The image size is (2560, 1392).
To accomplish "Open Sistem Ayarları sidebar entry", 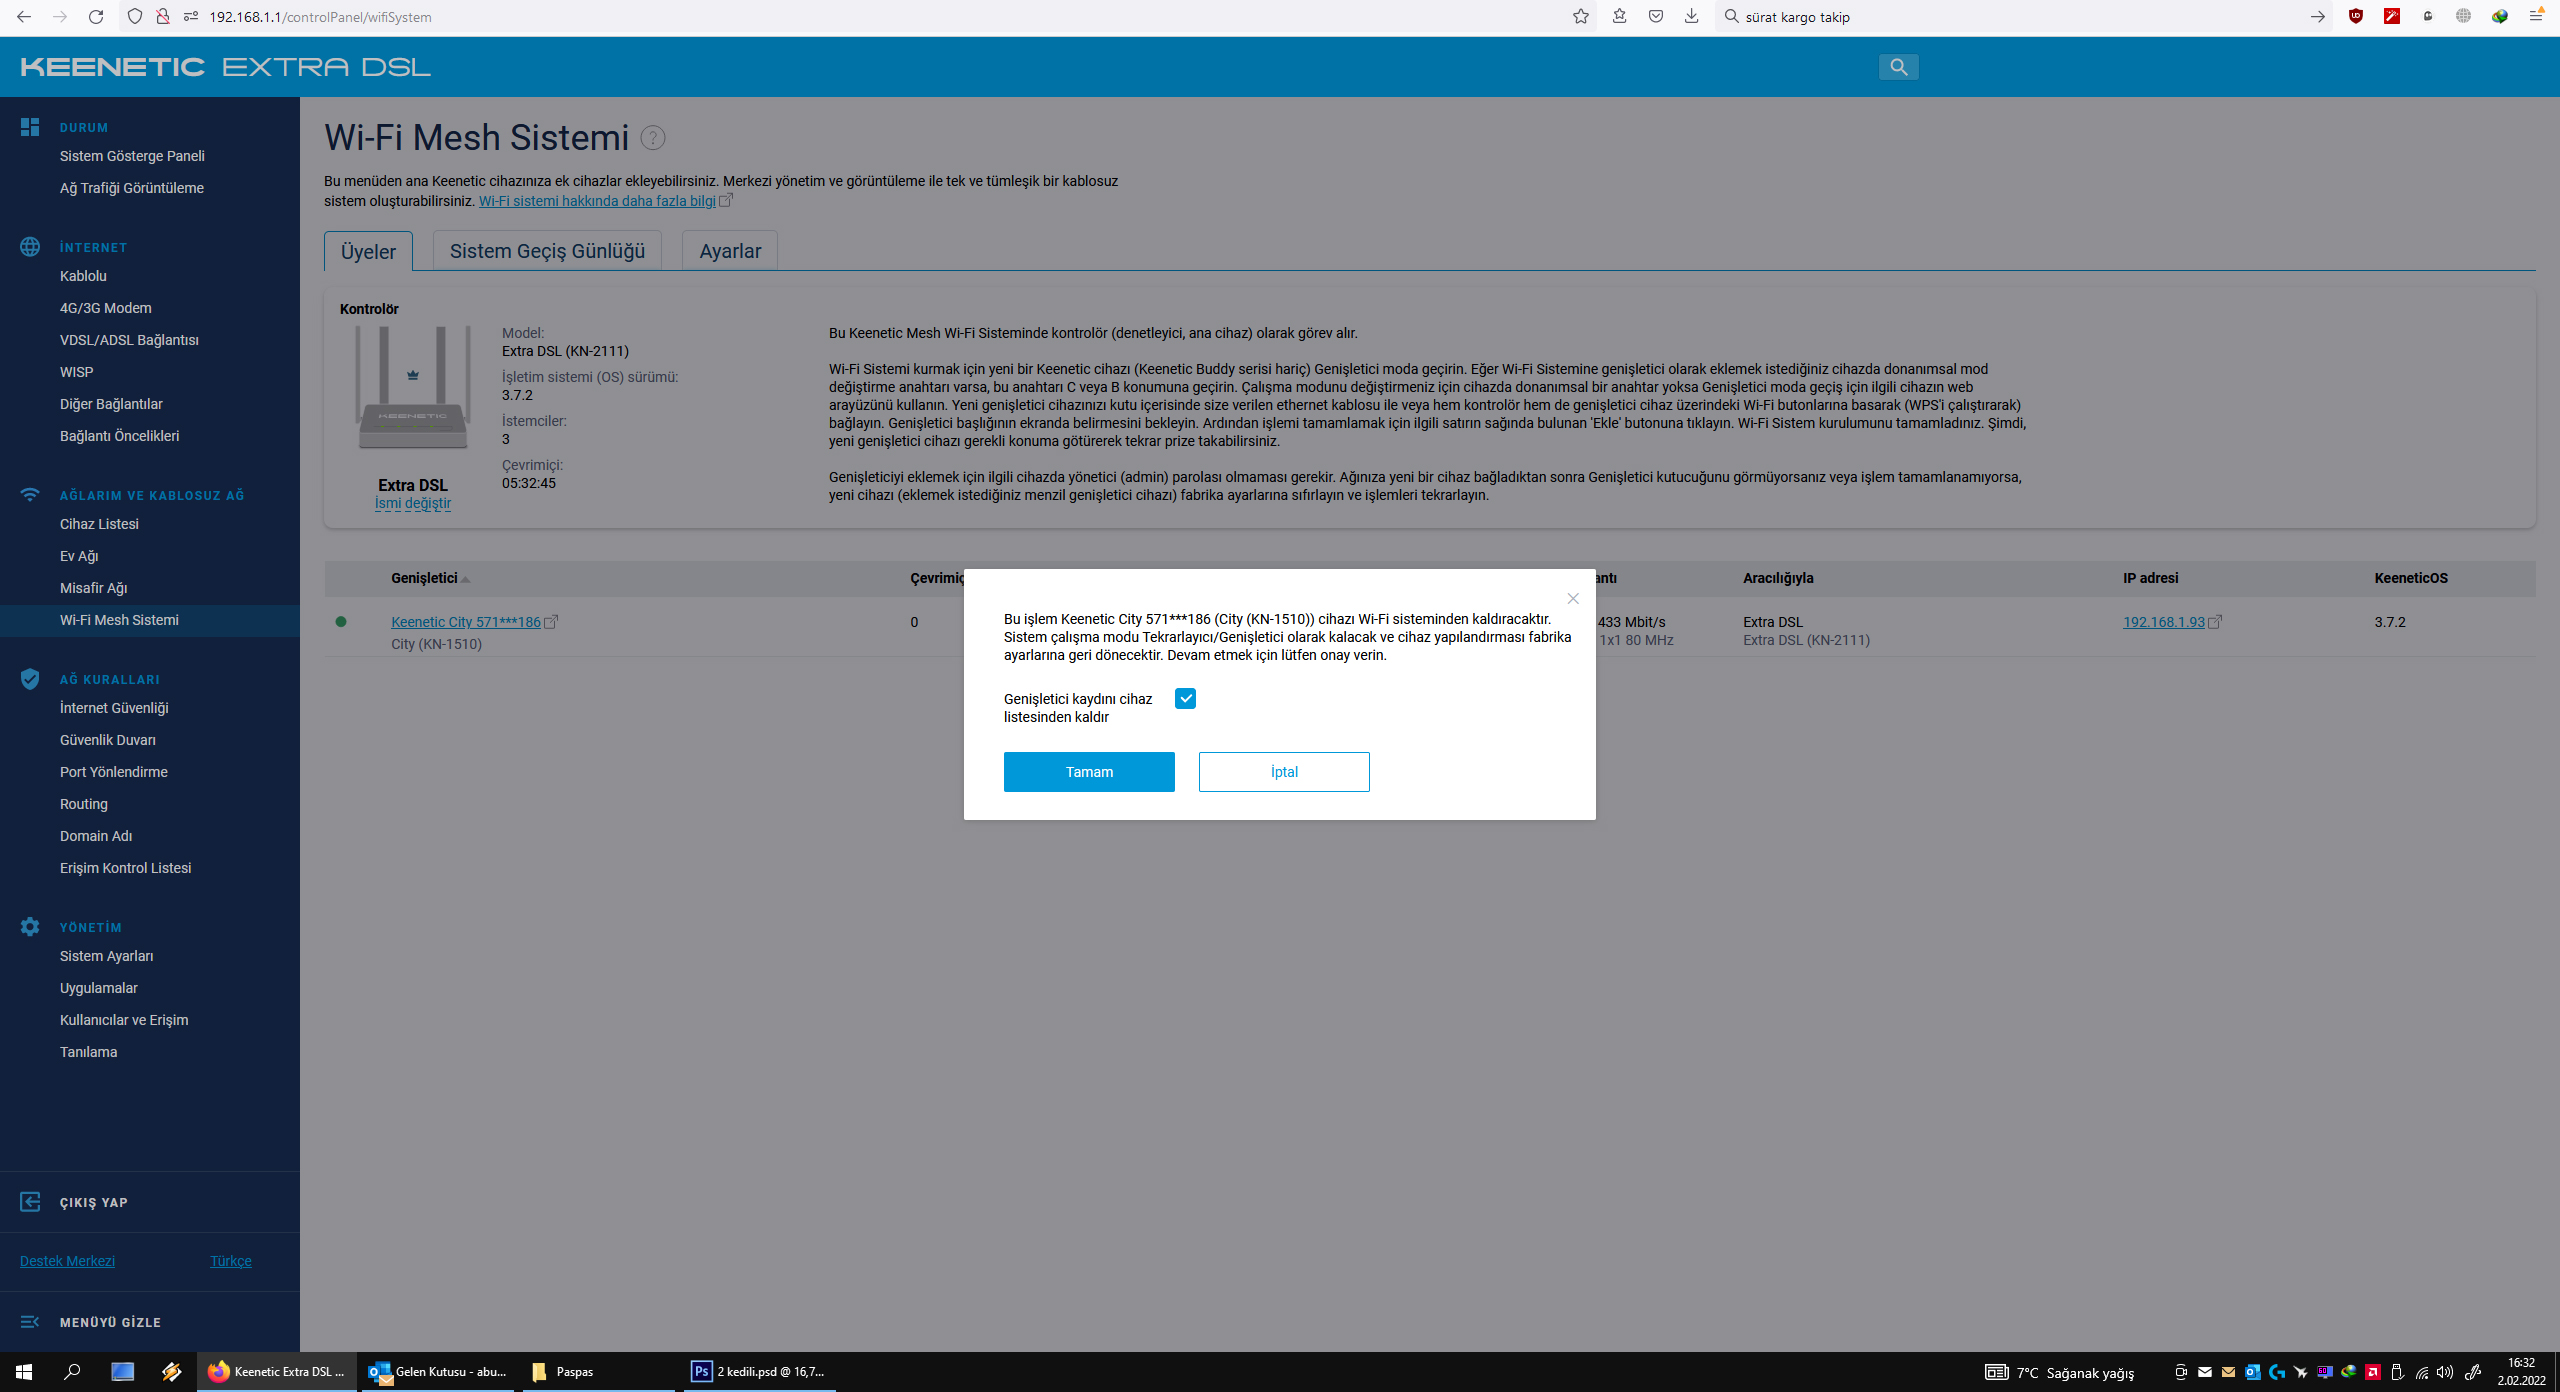I will (x=106, y=956).
